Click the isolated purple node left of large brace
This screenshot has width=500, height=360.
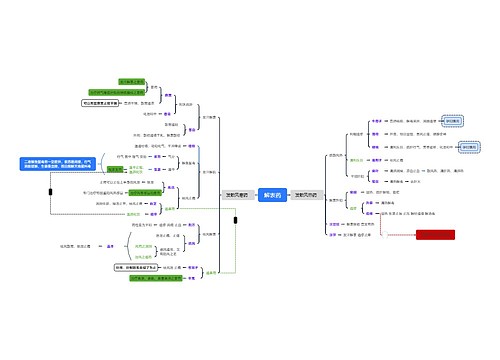coord(110,246)
